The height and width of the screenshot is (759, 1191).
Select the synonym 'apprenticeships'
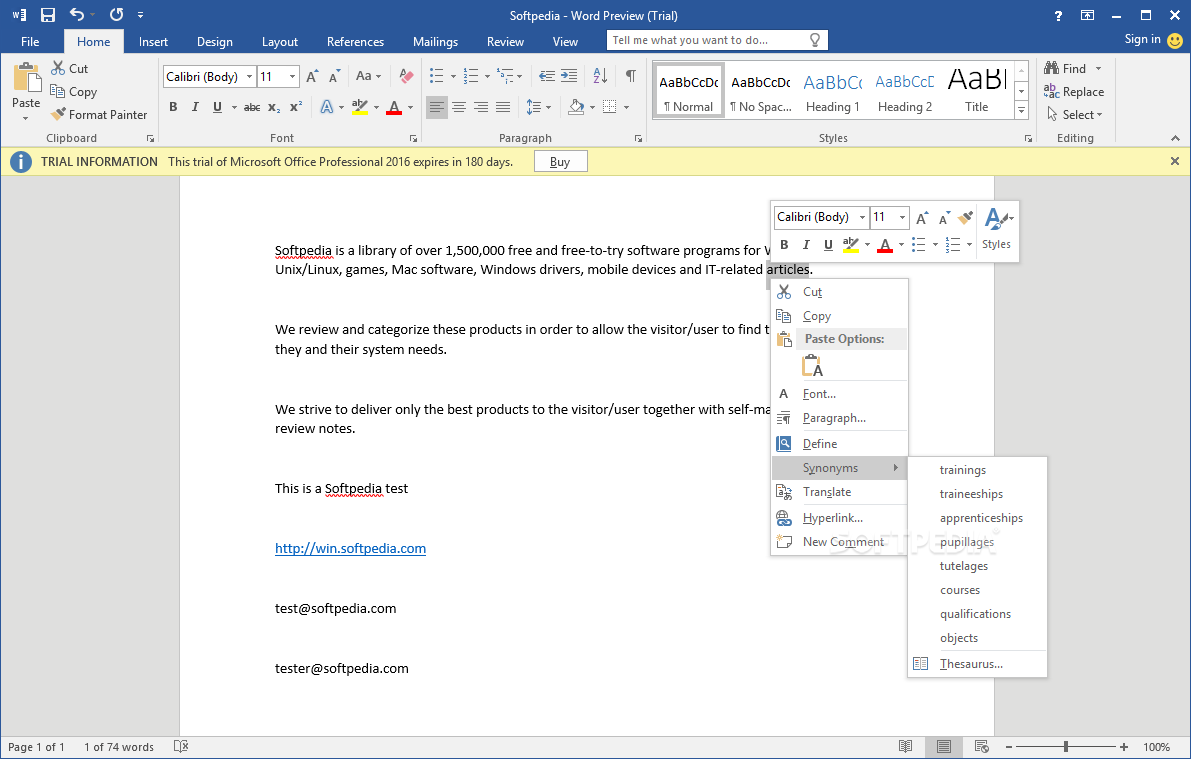981,518
